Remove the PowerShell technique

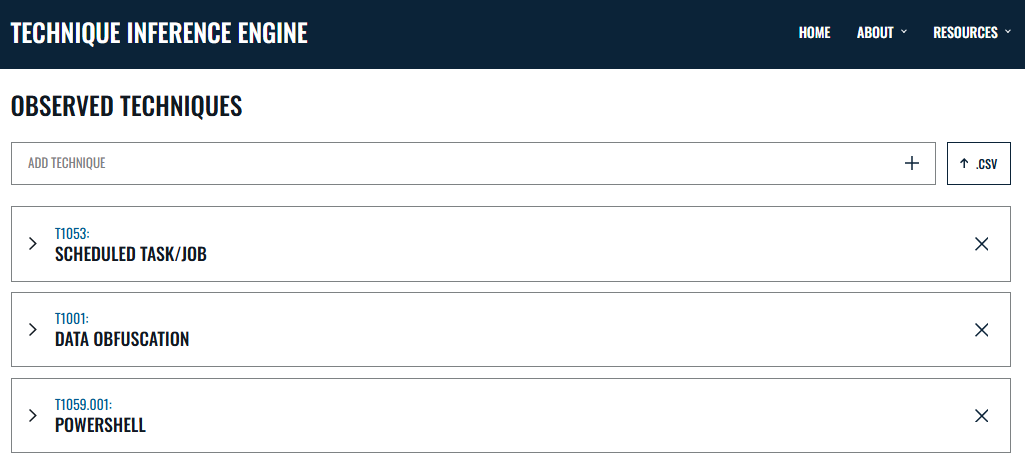tap(981, 416)
